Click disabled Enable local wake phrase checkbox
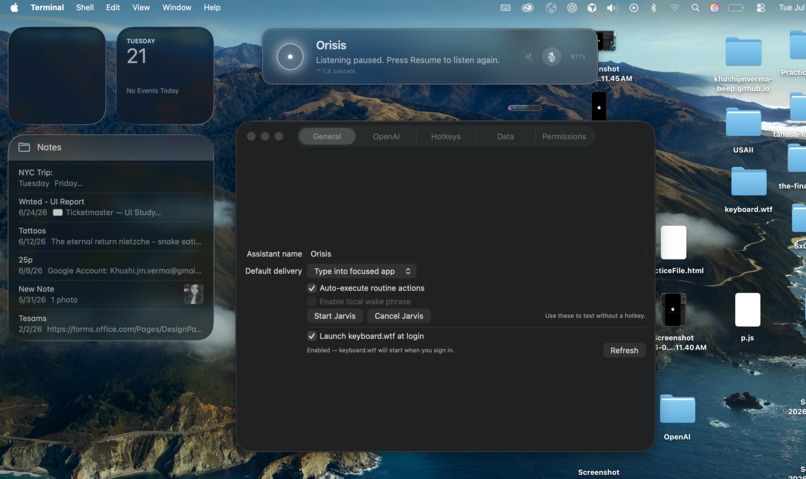The height and width of the screenshot is (479, 806). coord(312,302)
